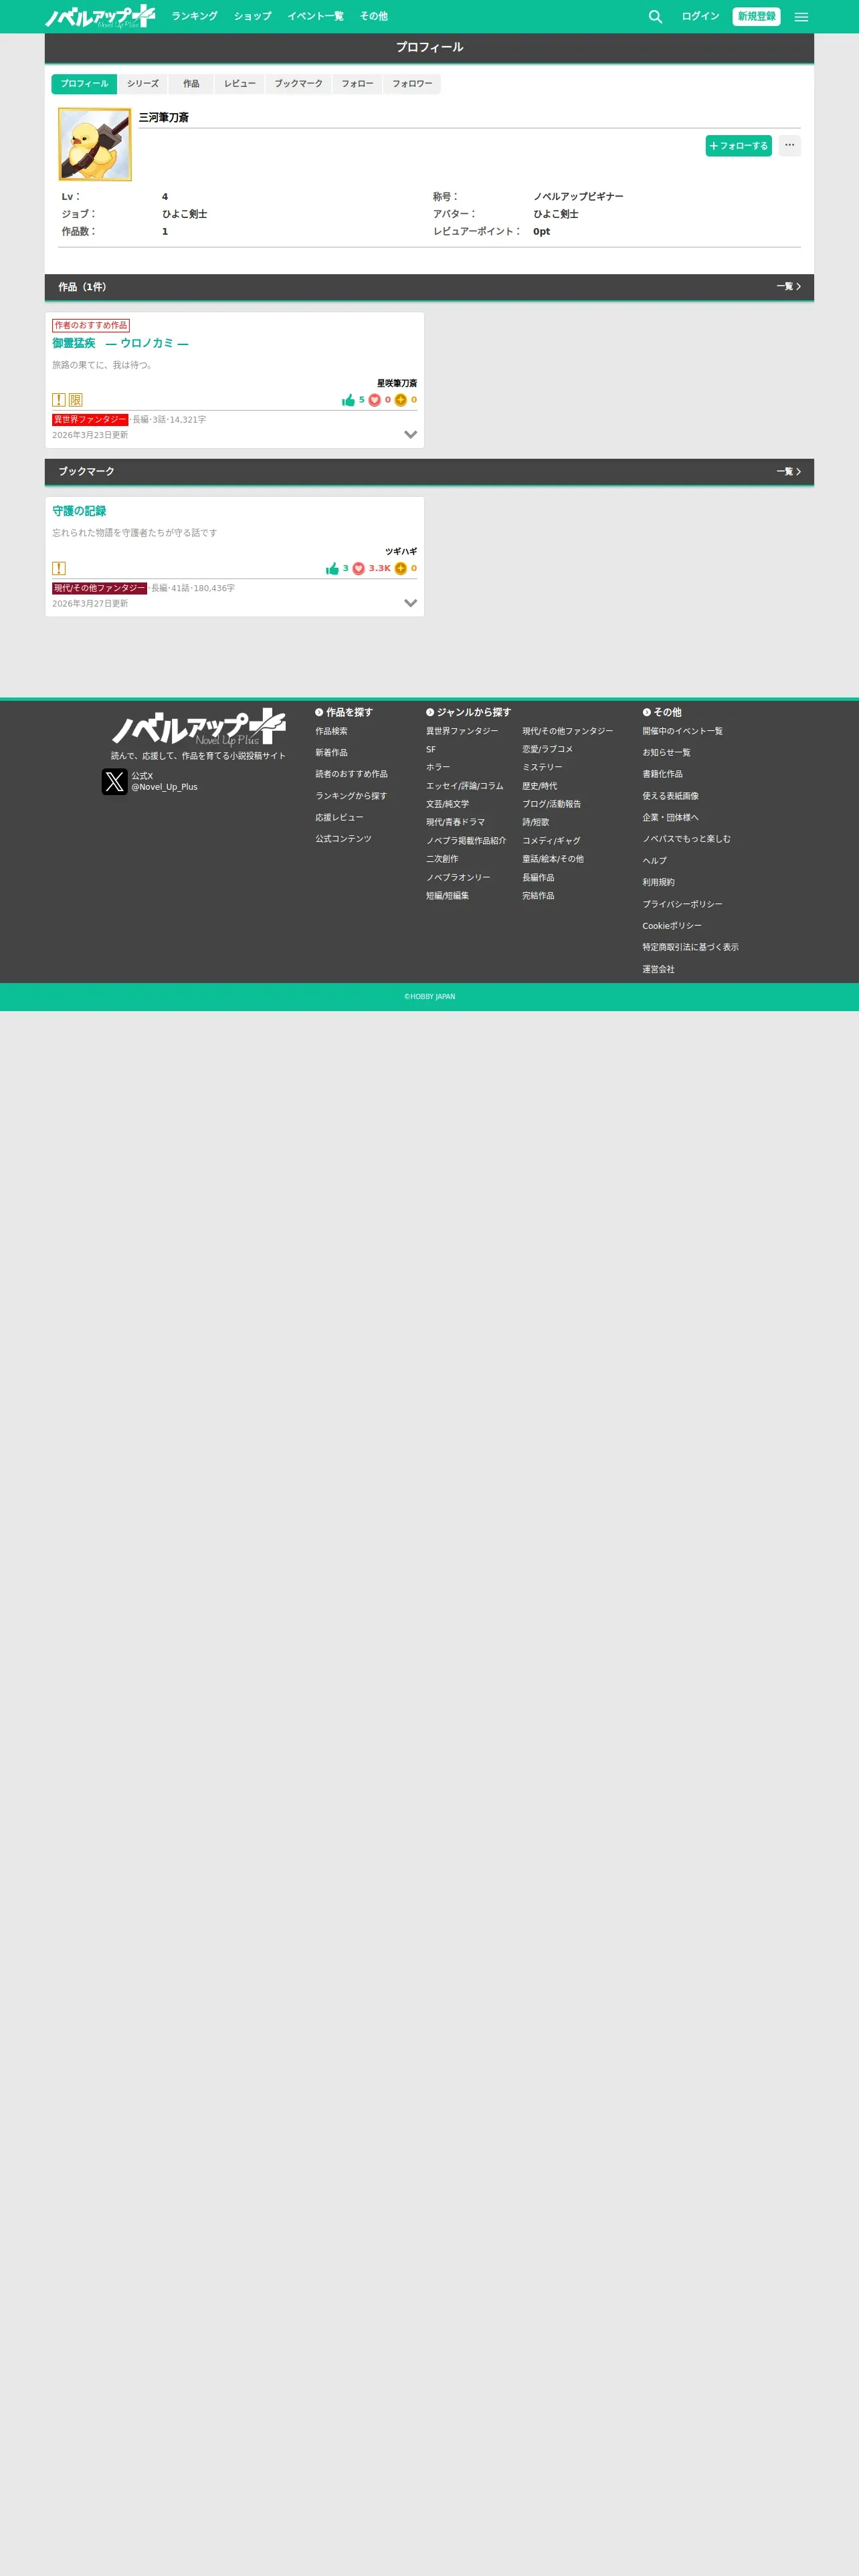
Task: Click the ノベルアッププラス logo in the header
Action: pyautogui.click(x=100, y=16)
